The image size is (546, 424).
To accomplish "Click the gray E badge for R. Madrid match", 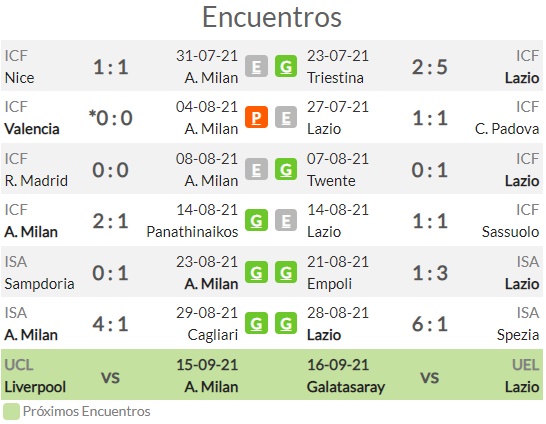I will [256, 169].
